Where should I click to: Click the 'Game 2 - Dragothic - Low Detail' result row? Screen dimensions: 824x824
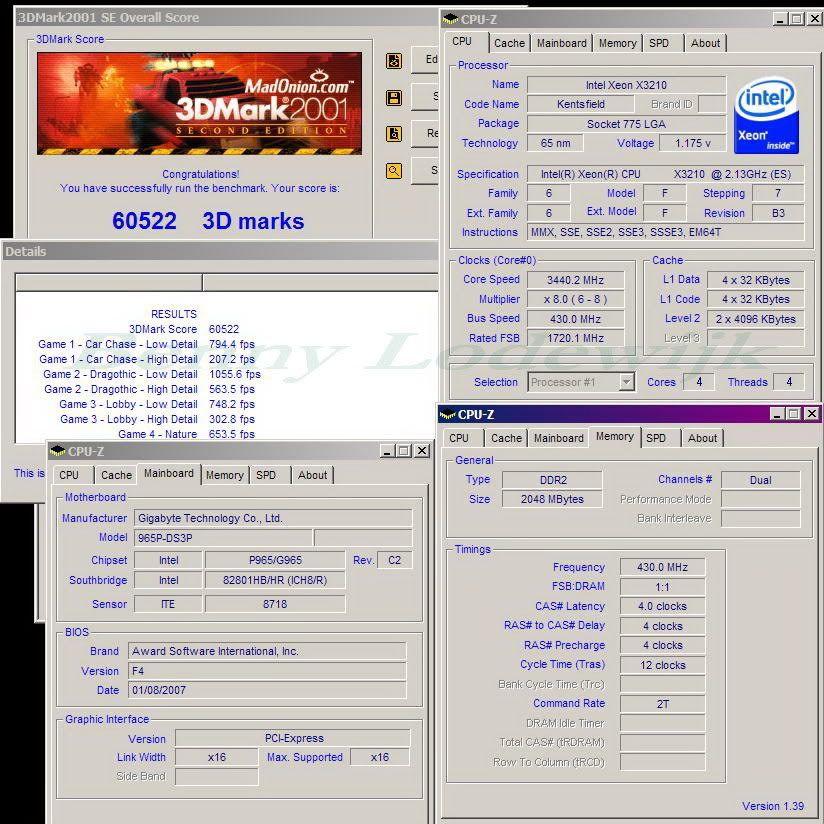[152, 374]
